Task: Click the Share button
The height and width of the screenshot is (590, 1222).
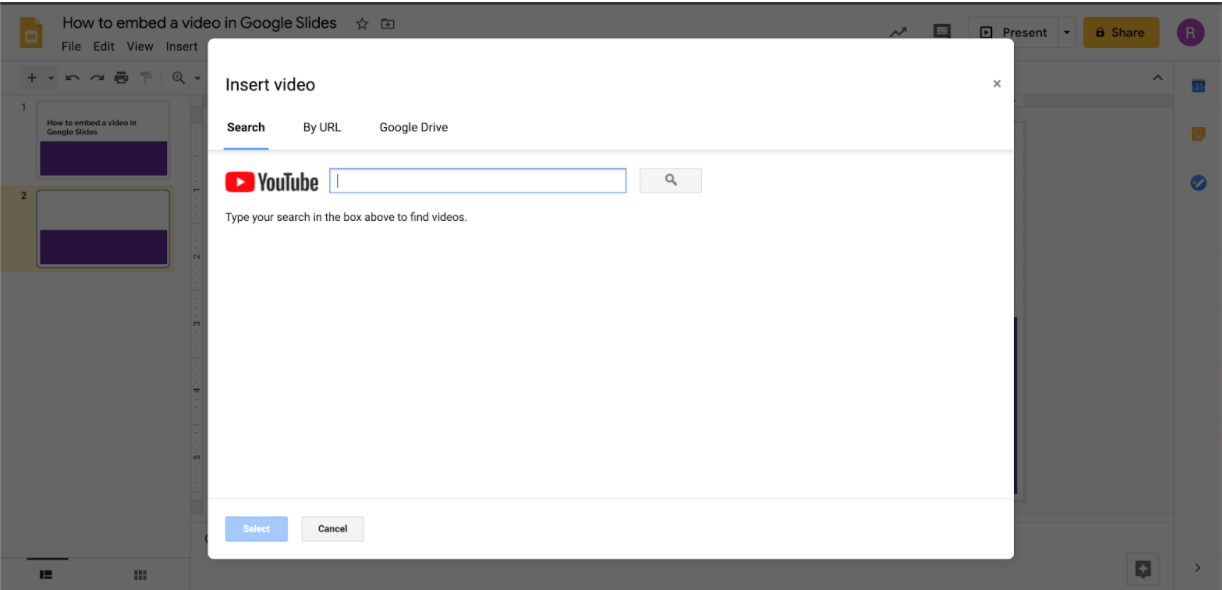Action: 1120,32
